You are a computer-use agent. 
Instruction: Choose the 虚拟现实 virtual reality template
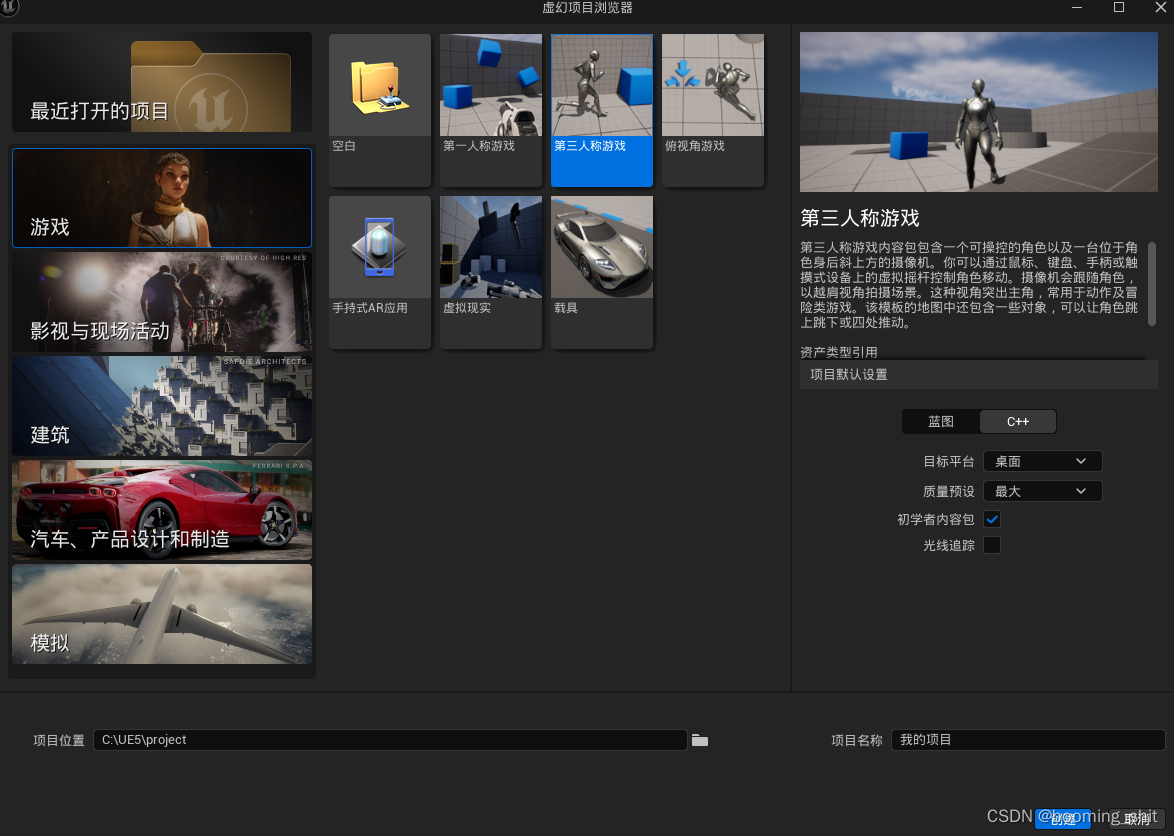point(490,272)
